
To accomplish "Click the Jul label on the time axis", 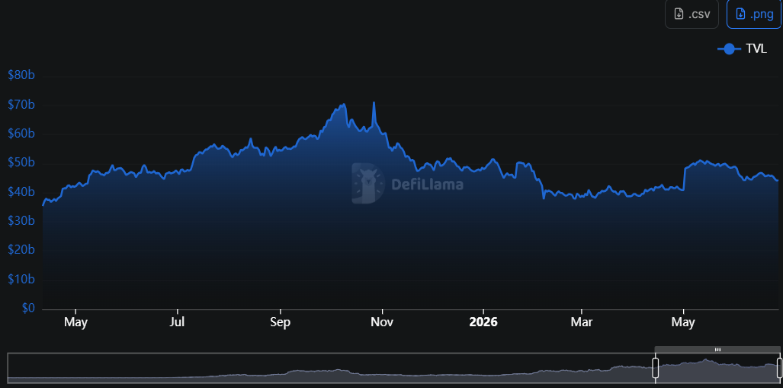I will [177, 323].
